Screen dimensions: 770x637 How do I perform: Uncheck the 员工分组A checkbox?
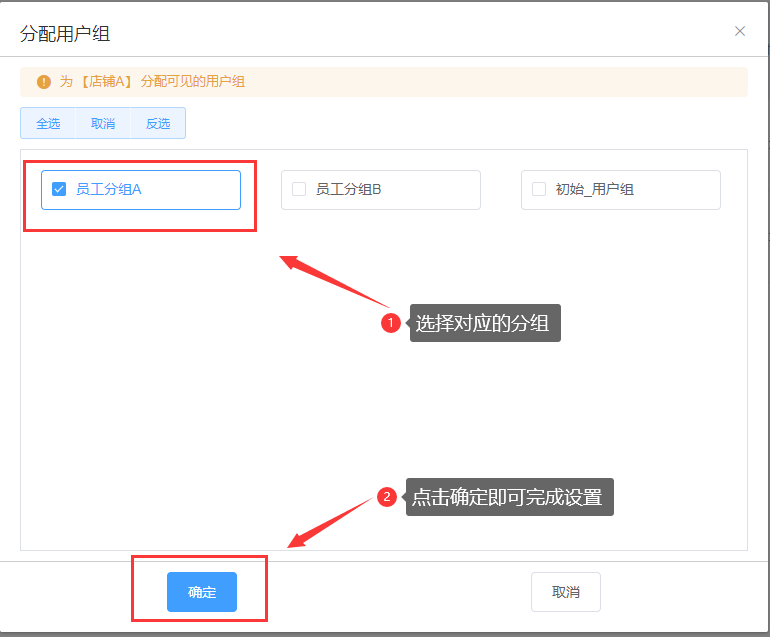[59, 189]
